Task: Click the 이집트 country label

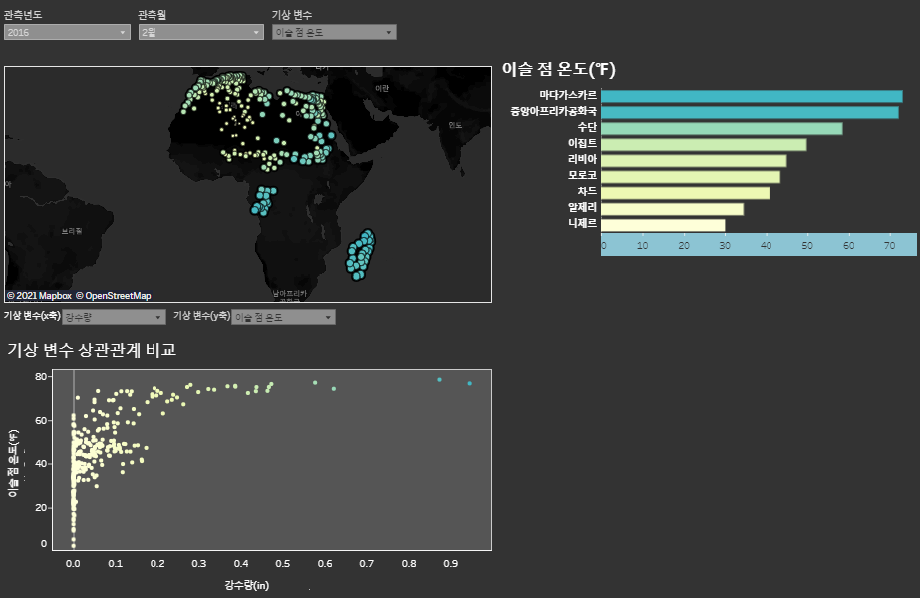Action: click(x=583, y=143)
